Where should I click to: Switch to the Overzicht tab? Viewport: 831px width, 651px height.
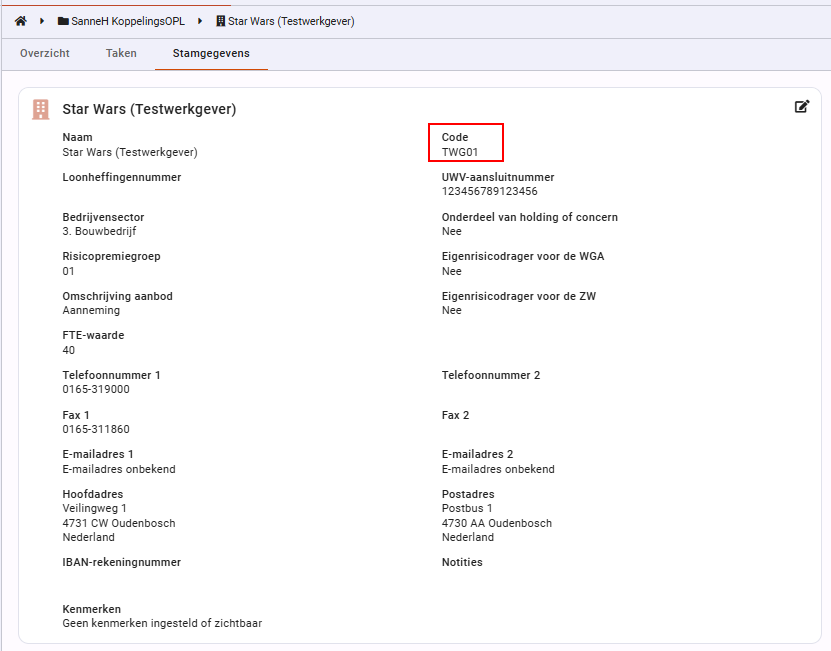45,53
